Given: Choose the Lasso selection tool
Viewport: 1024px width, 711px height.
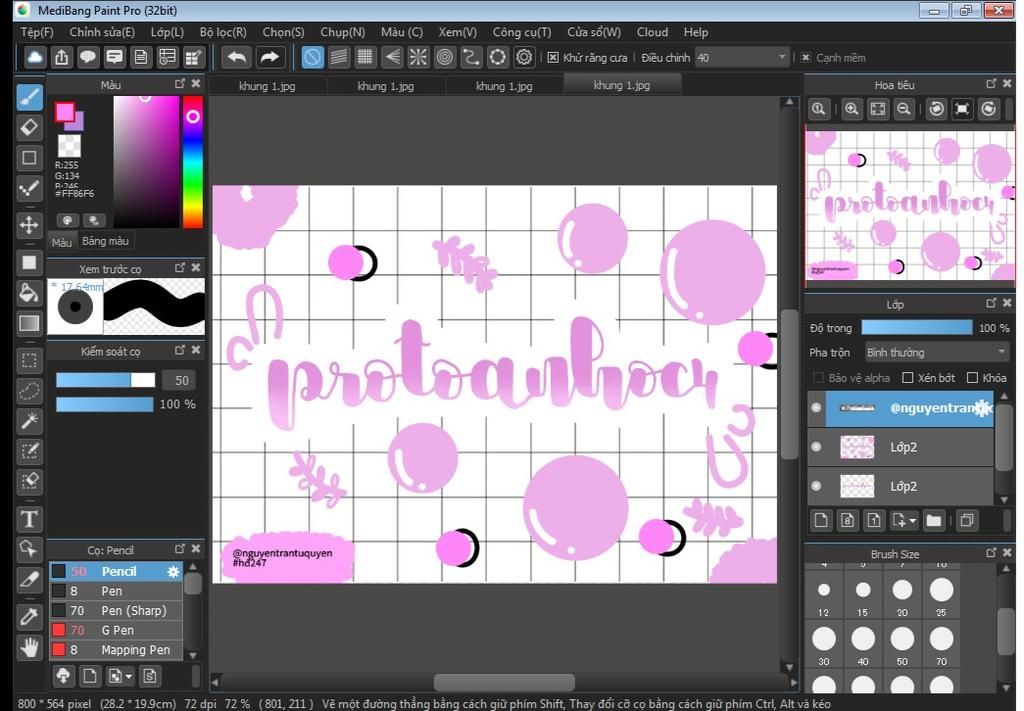Looking at the screenshot, I should [29, 391].
